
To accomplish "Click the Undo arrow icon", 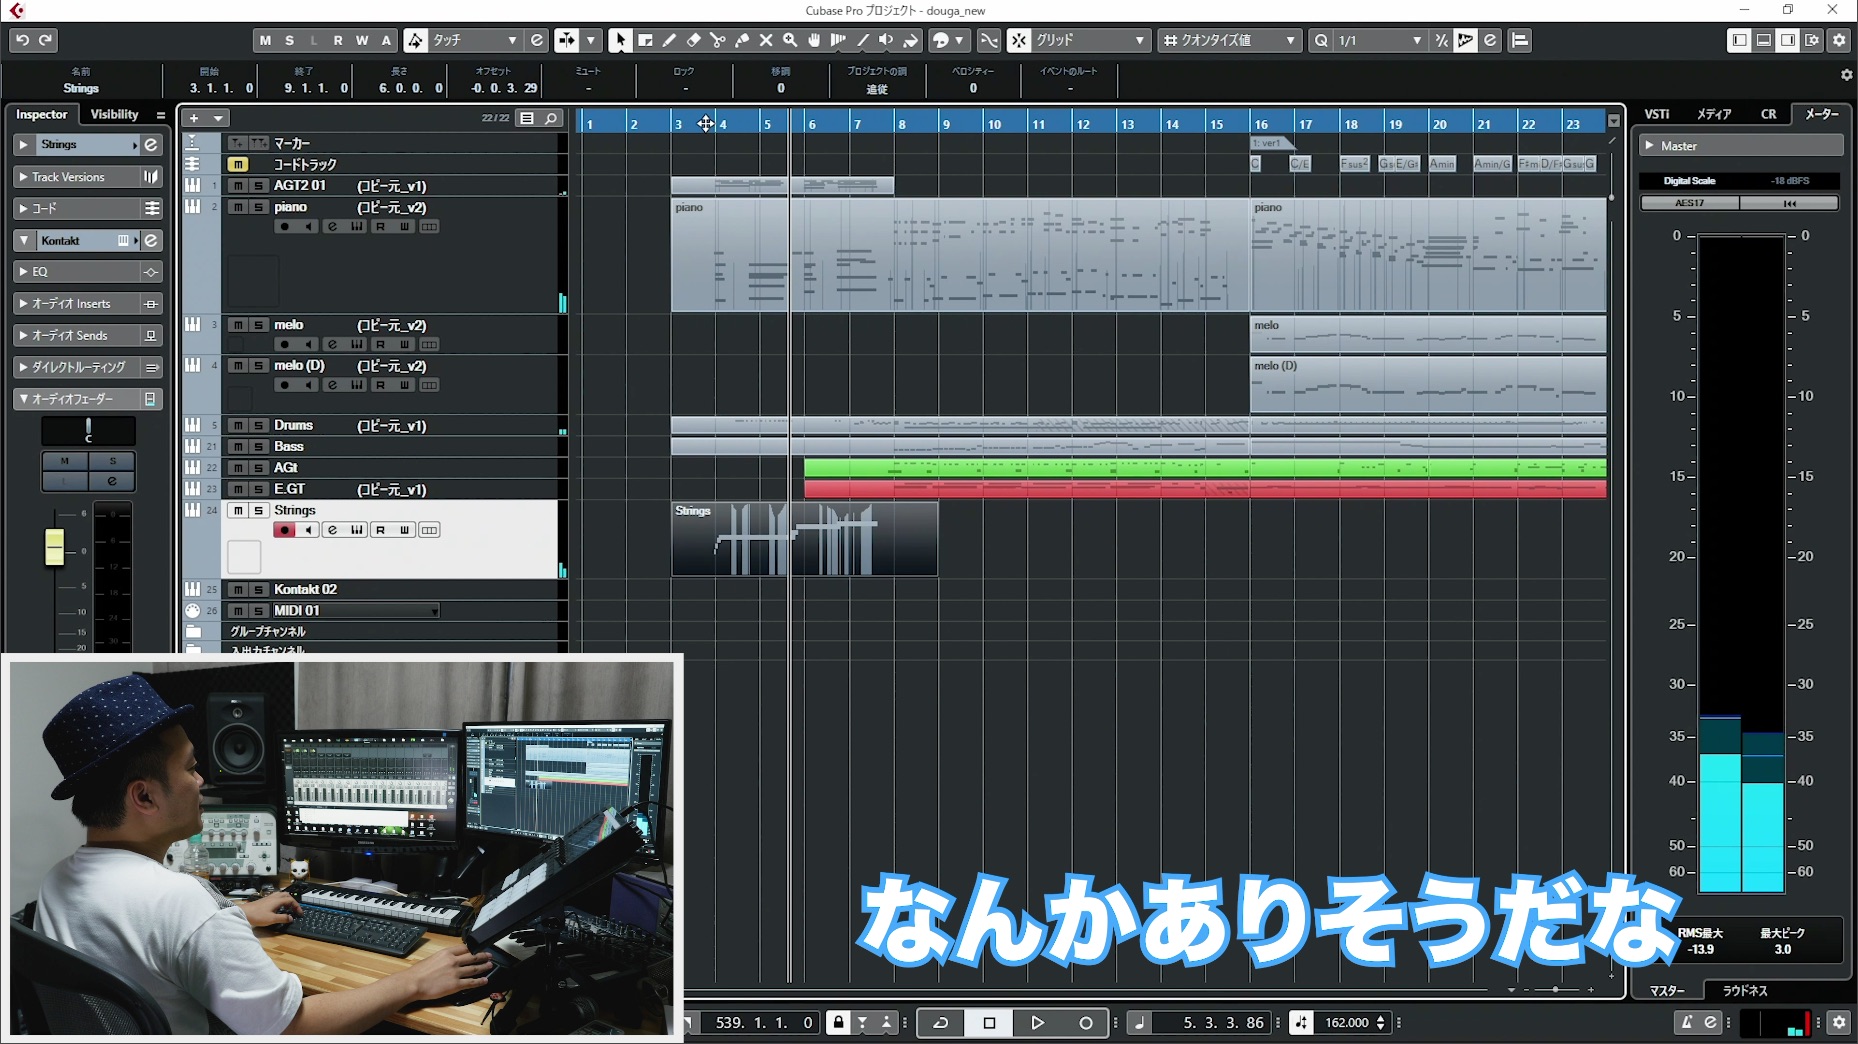I will tap(22, 40).
